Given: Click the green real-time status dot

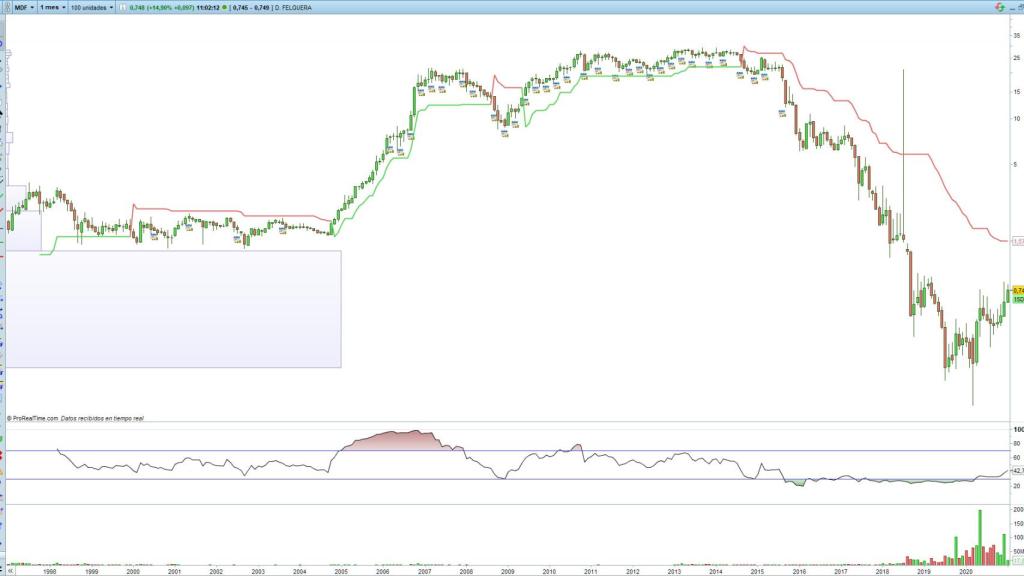Looking at the screenshot, I should point(225,6).
